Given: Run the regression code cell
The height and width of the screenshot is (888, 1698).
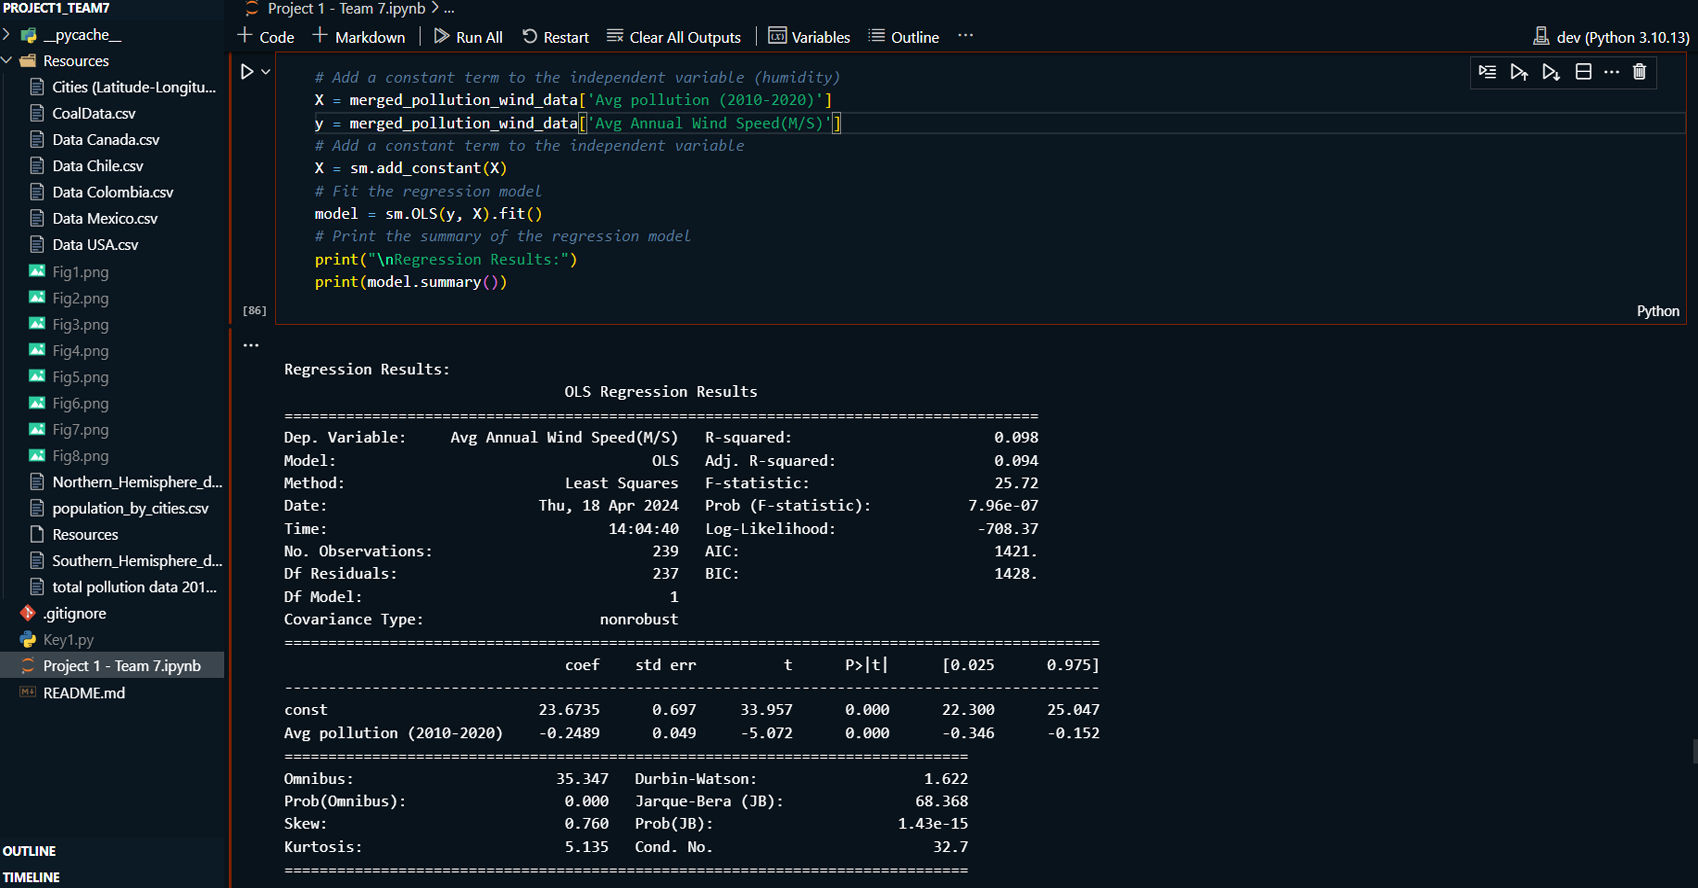Looking at the screenshot, I should [x=246, y=72].
